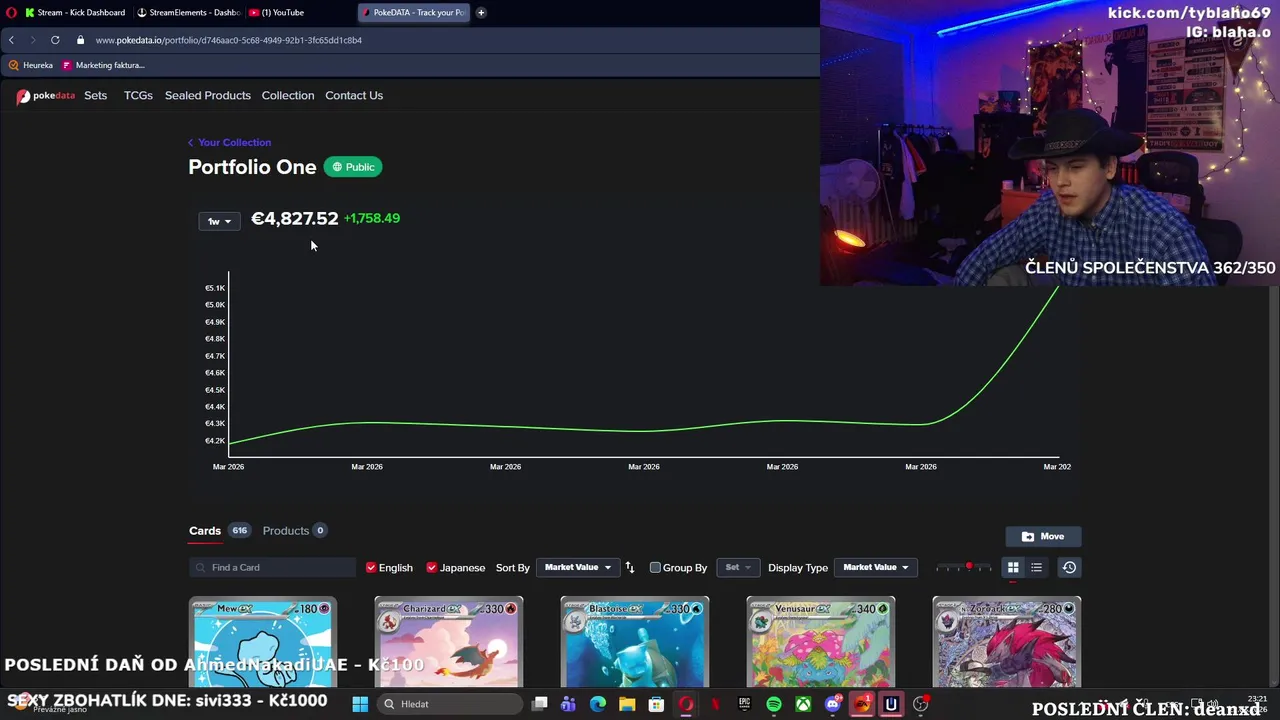The width and height of the screenshot is (1280, 720).
Task: Open Microsoft Store from the taskbar
Action: tap(656, 704)
